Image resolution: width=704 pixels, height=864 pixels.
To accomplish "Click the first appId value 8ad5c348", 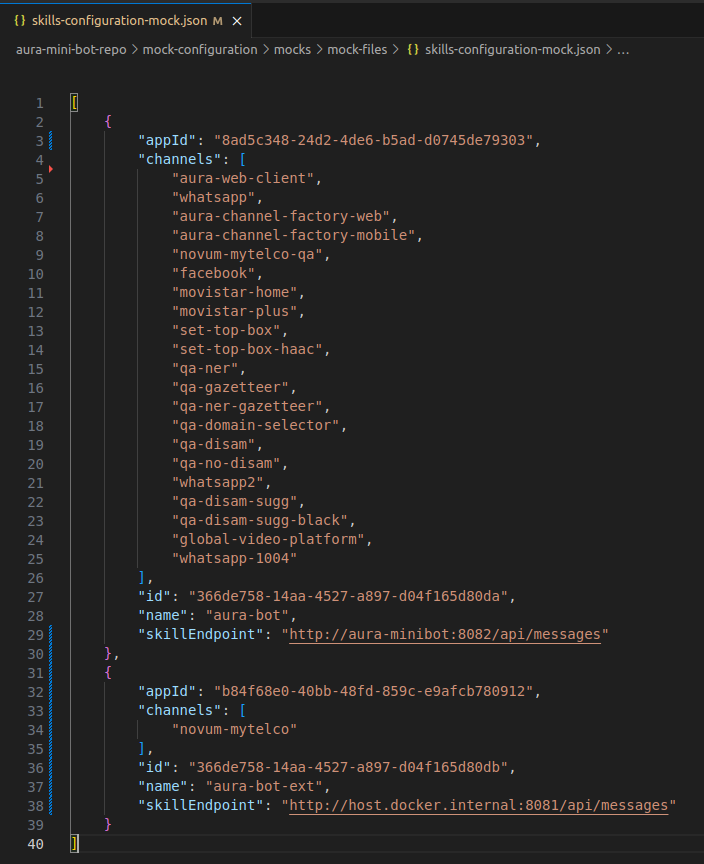I will coord(373,141).
